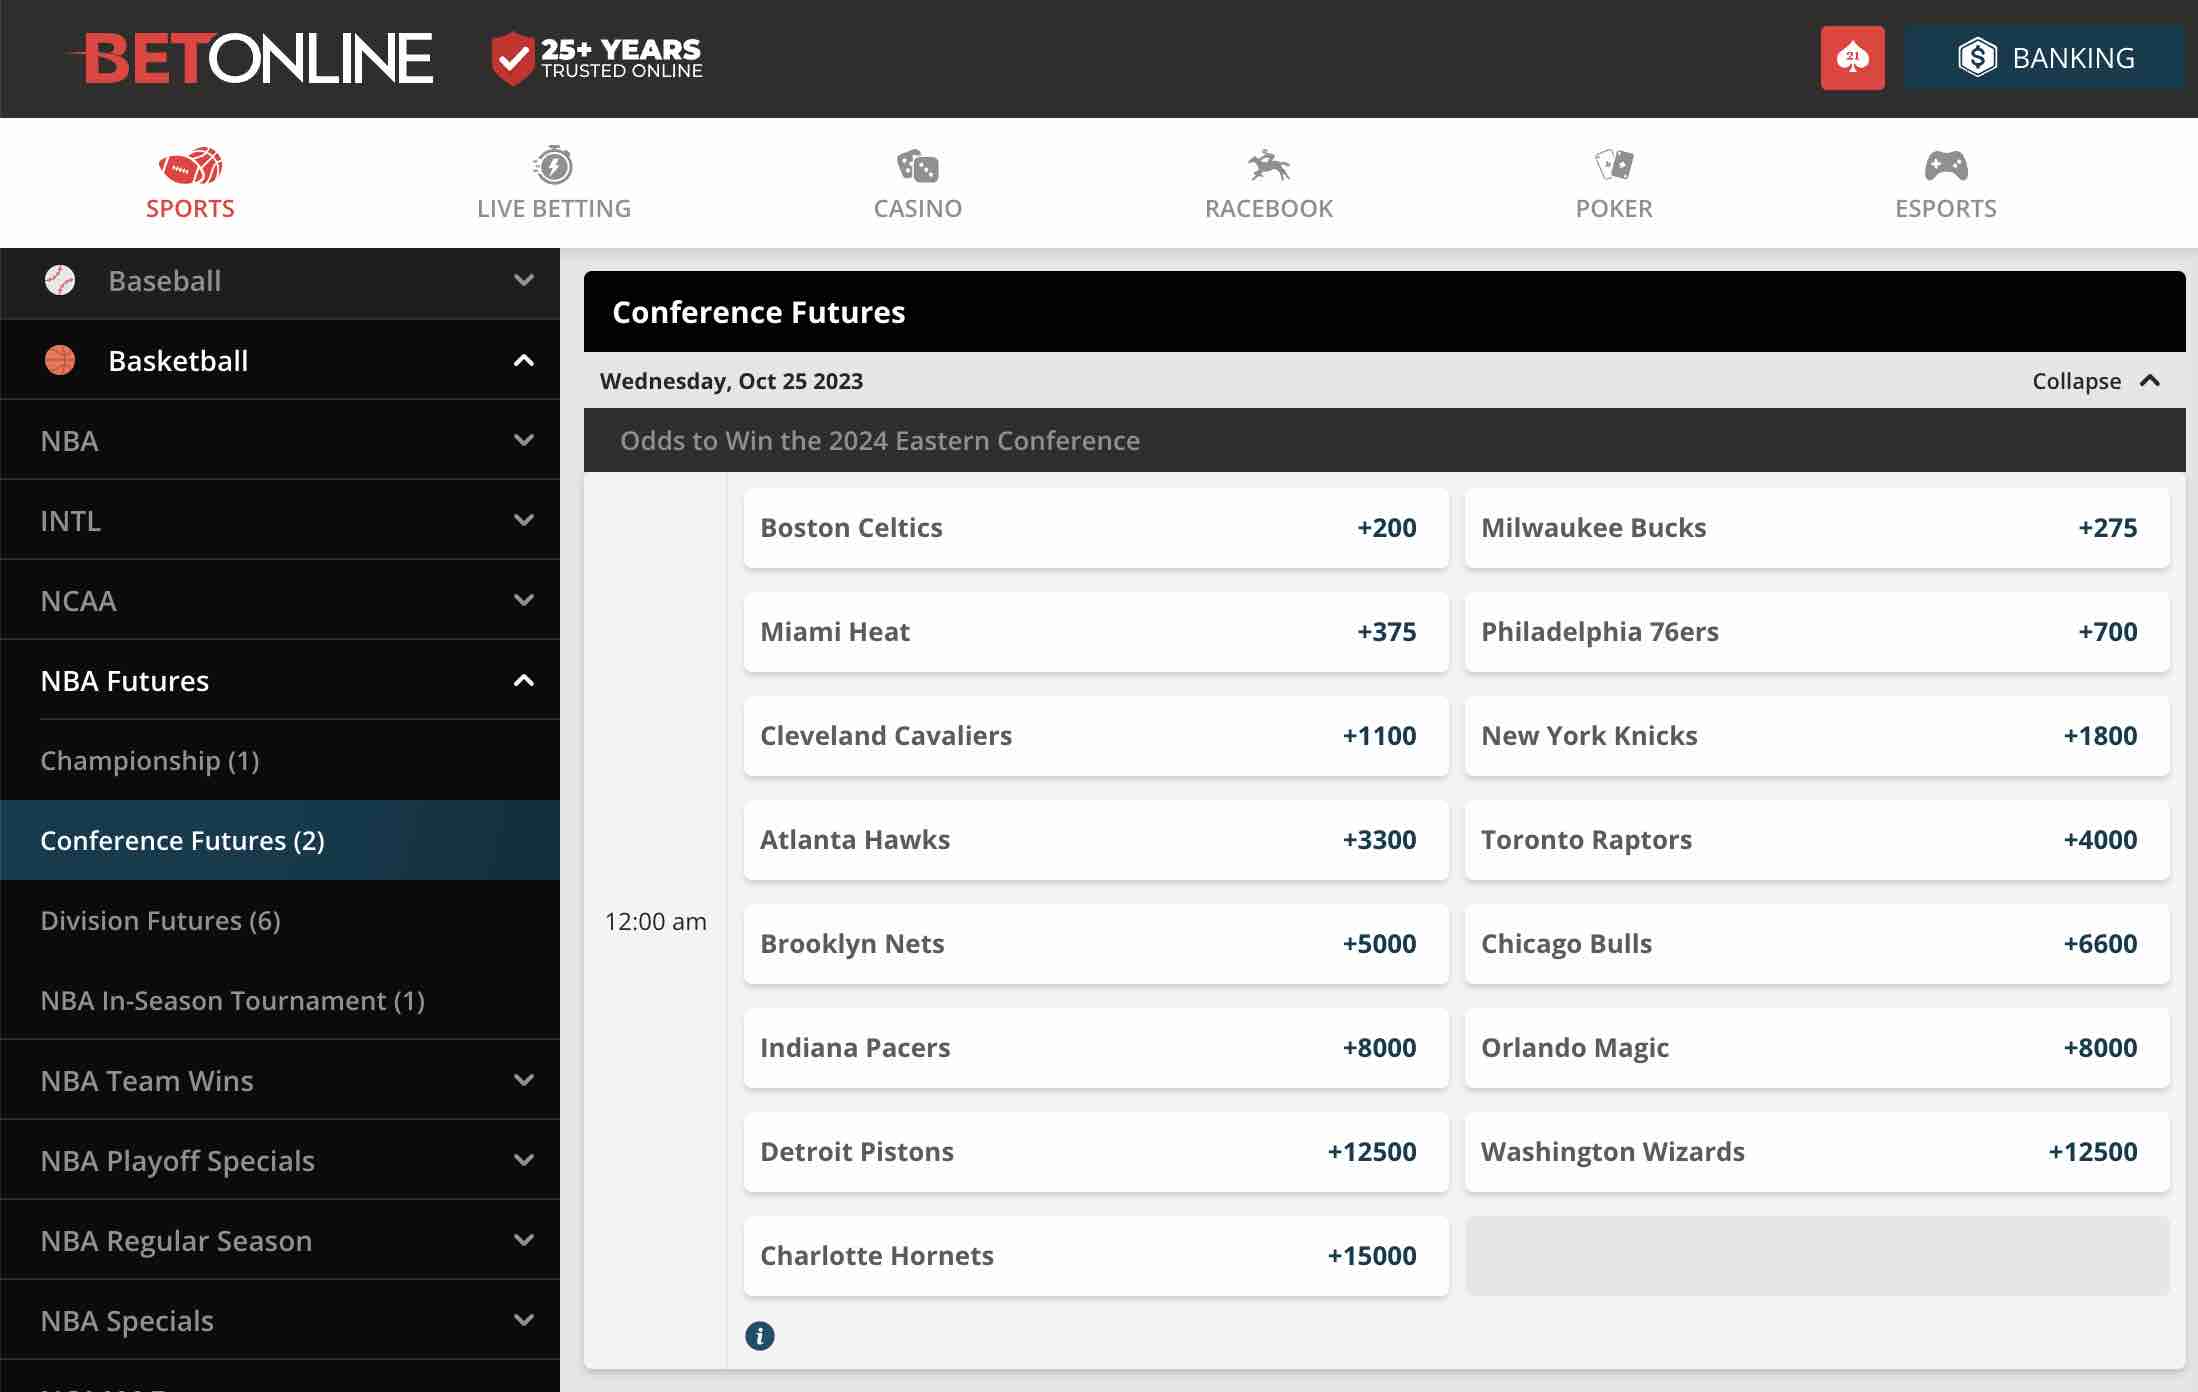Open Live Betting stopwatch icon

point(553,166)
